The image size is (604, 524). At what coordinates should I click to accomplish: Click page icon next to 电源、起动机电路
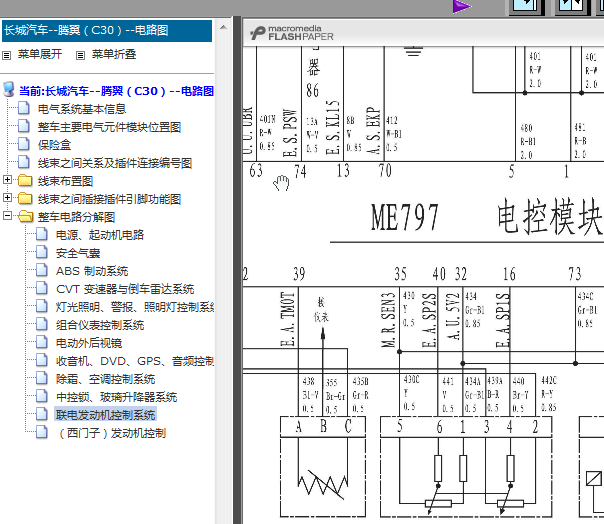coord(42,234)
